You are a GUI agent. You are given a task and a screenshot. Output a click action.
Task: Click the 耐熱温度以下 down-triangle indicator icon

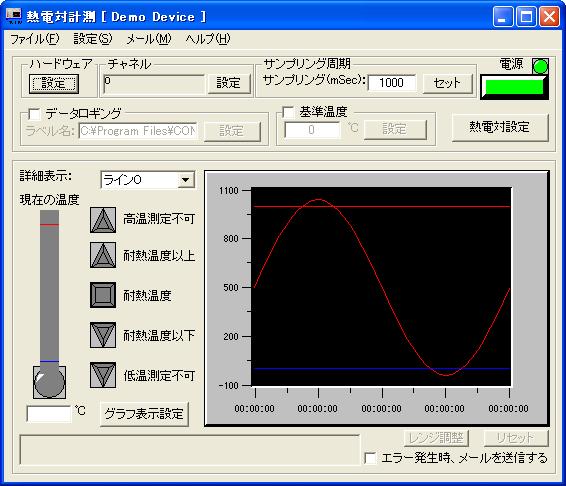pos(103,335)
